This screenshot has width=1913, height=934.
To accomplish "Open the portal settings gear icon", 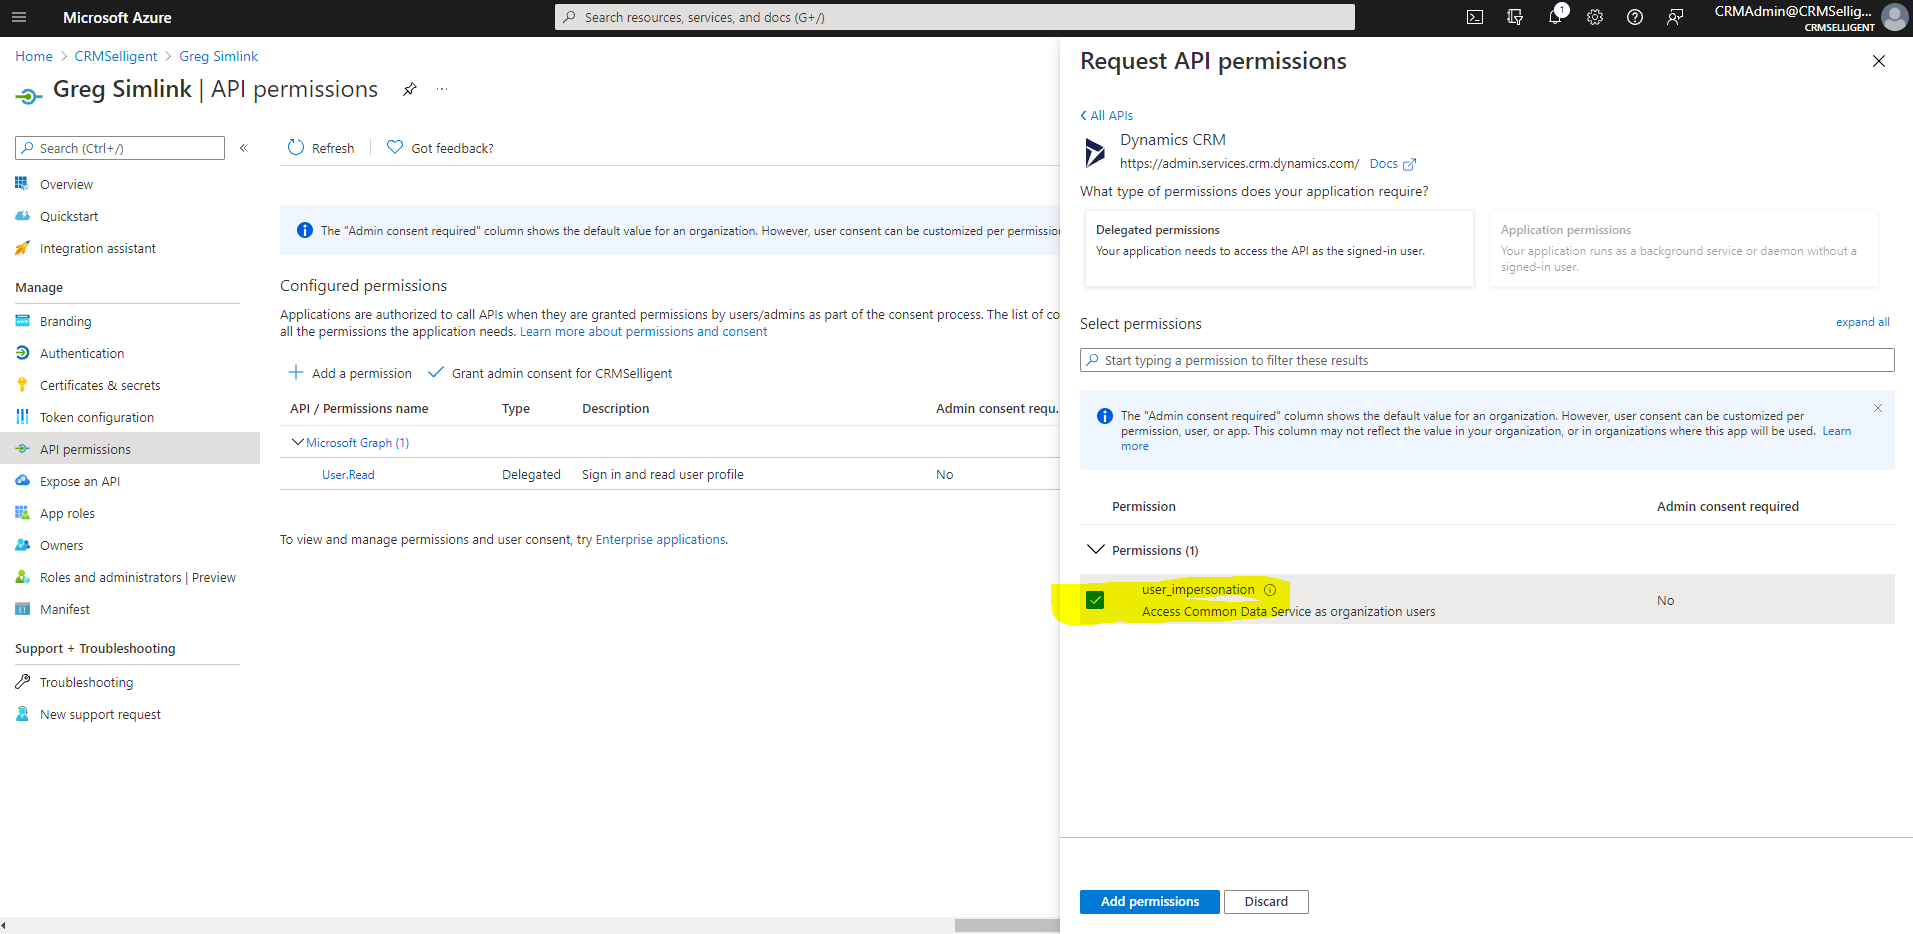I will pos(1594,17).
